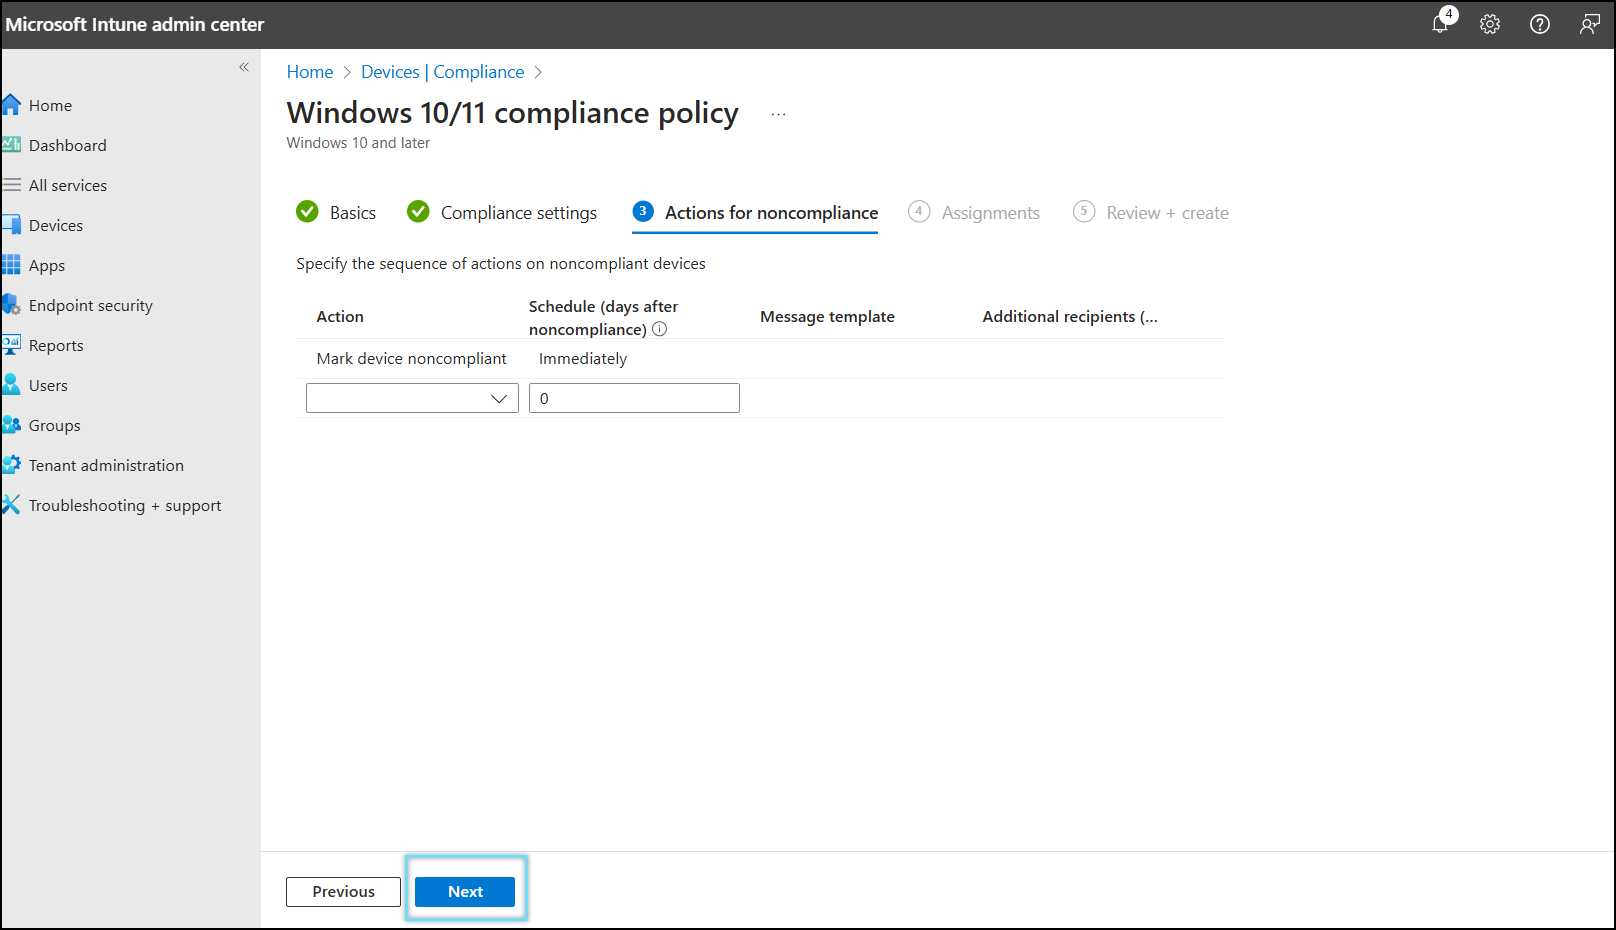This screenshot has height=930, width=1616.
Task: Open the Action dropdown in new row
Action: point(412,398)
